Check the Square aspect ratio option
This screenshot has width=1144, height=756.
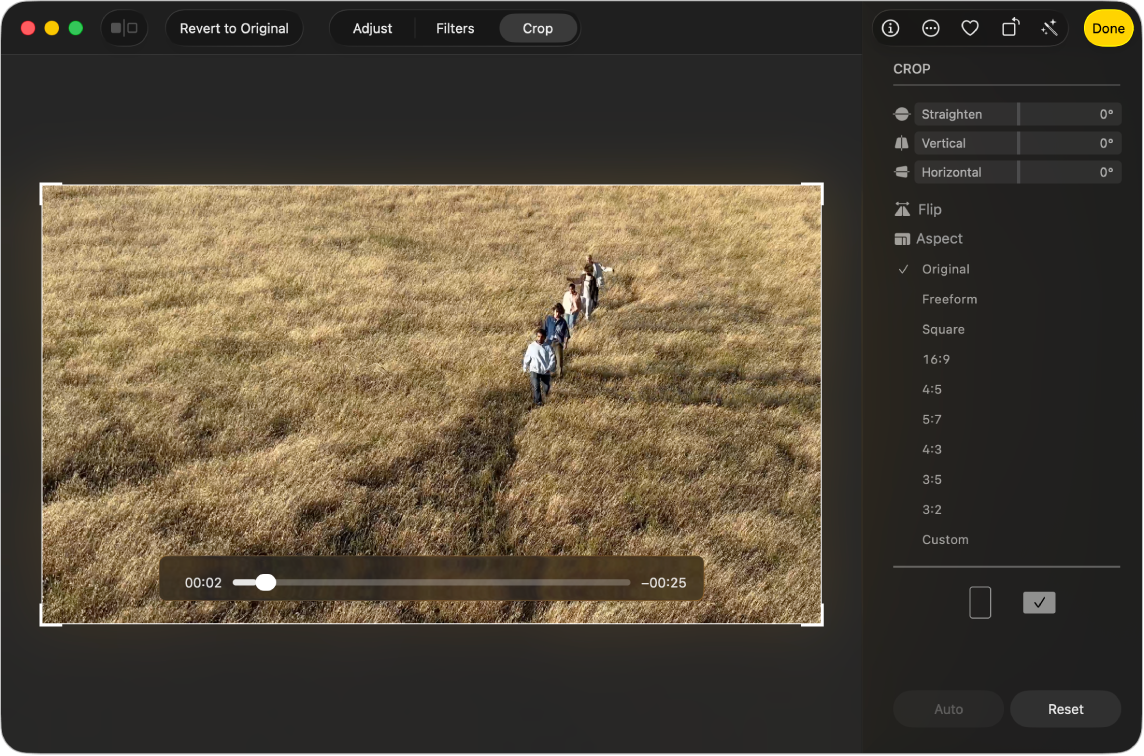point(941,328)
